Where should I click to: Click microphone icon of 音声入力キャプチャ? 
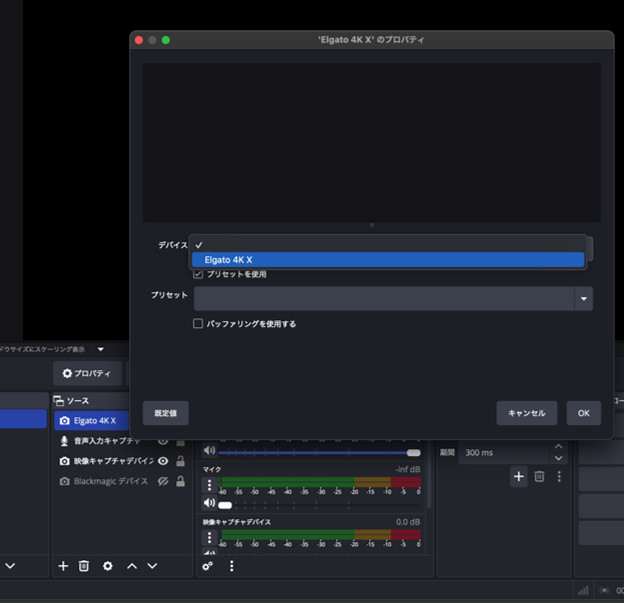coord(64,441)
